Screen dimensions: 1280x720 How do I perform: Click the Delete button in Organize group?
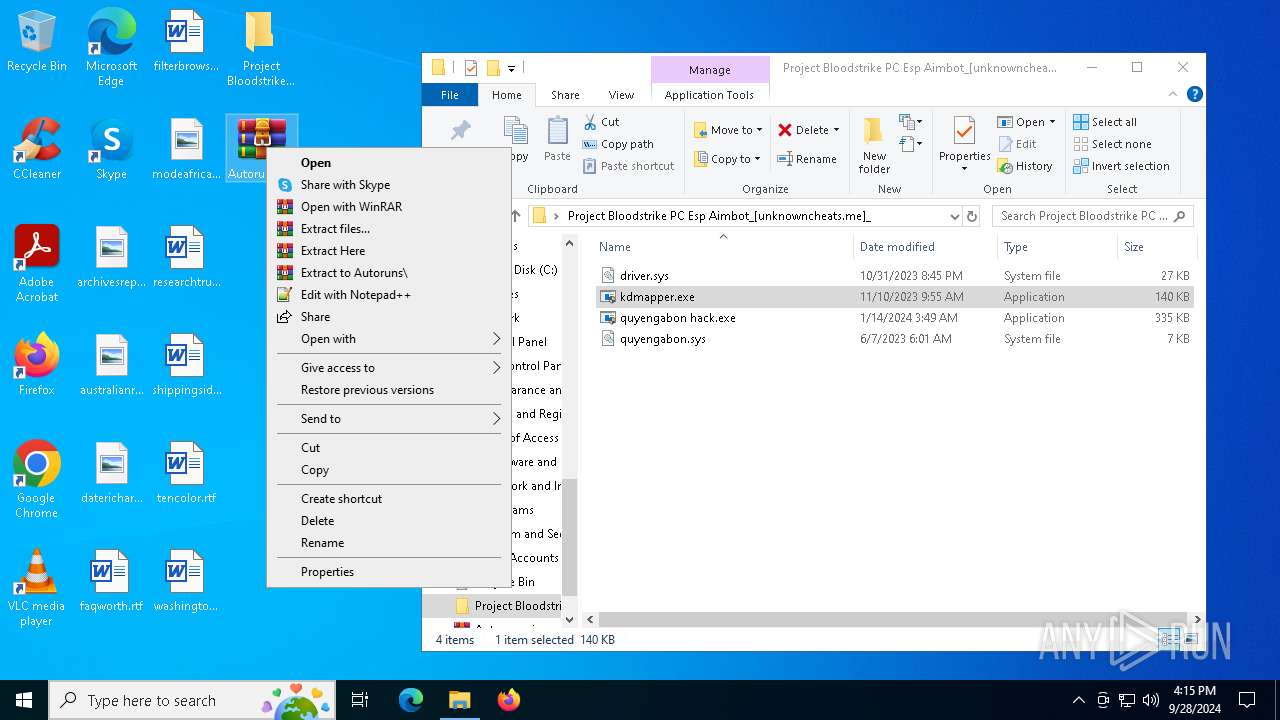coord(803,130)
